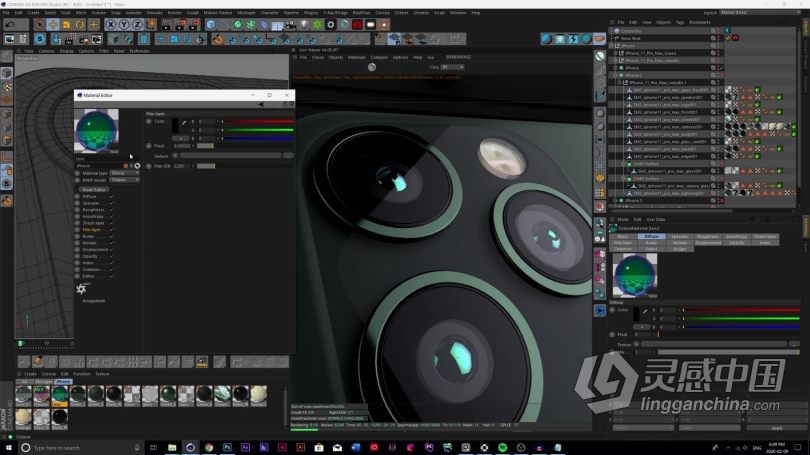
Task: Open the Material type dropdown in Material Editor
Action: [x=124, y=173]
